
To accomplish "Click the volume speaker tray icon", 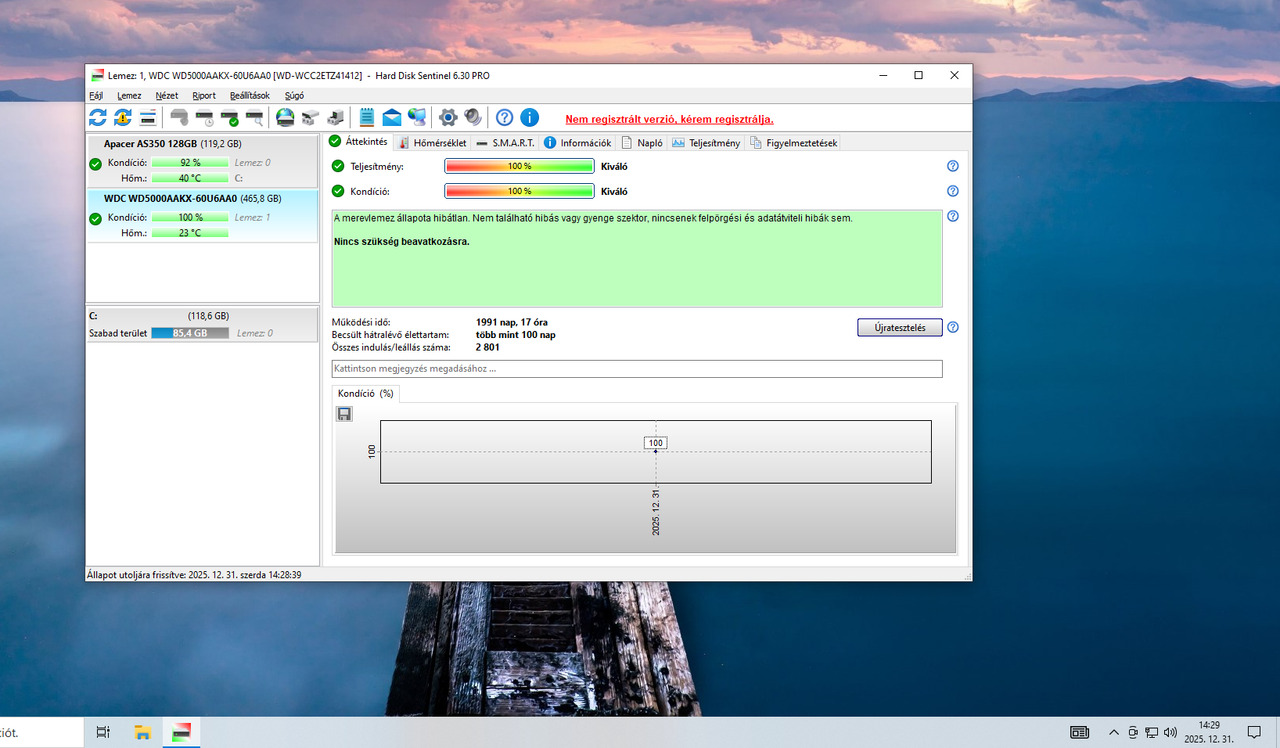I will 1170,732.
